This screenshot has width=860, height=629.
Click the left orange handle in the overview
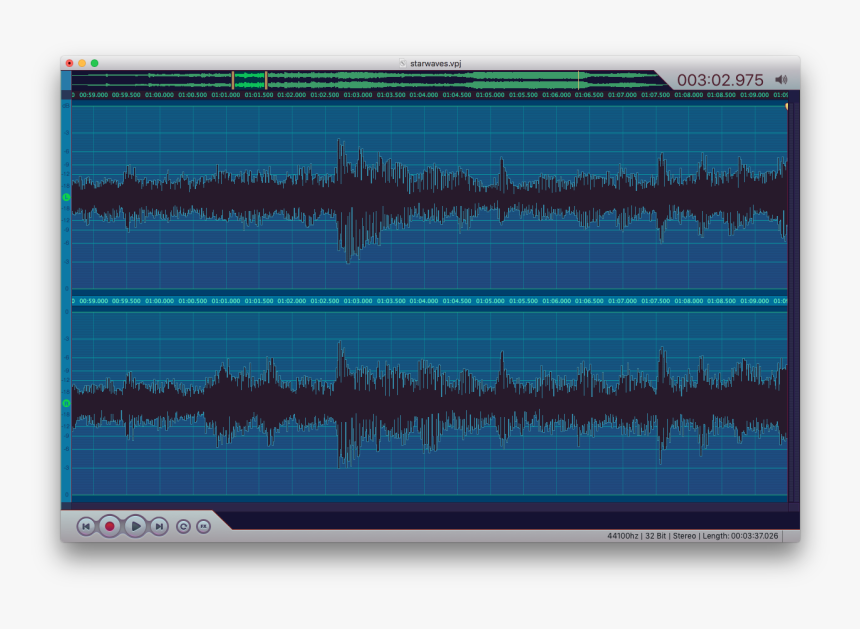pyautogui.click(x=233, y=80)
